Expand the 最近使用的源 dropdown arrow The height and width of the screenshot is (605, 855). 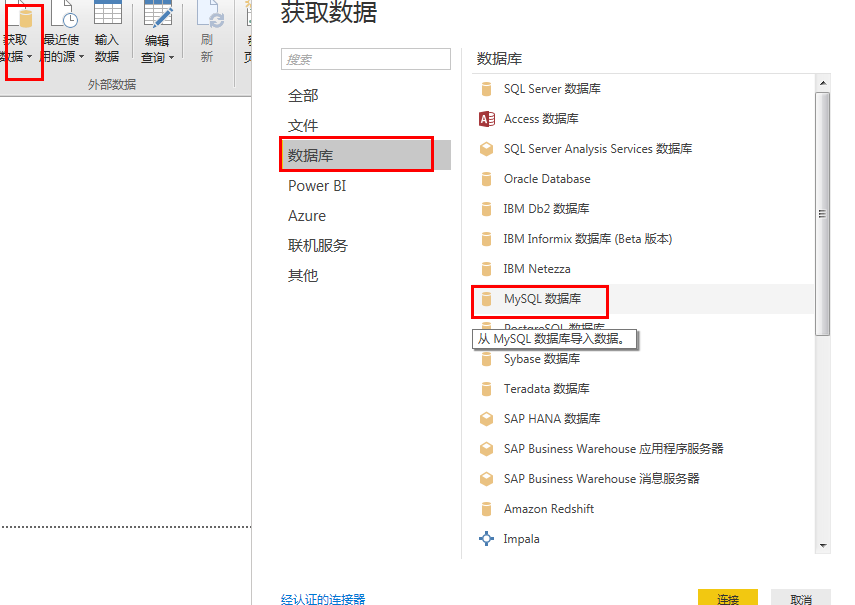(x=81, y=57)
